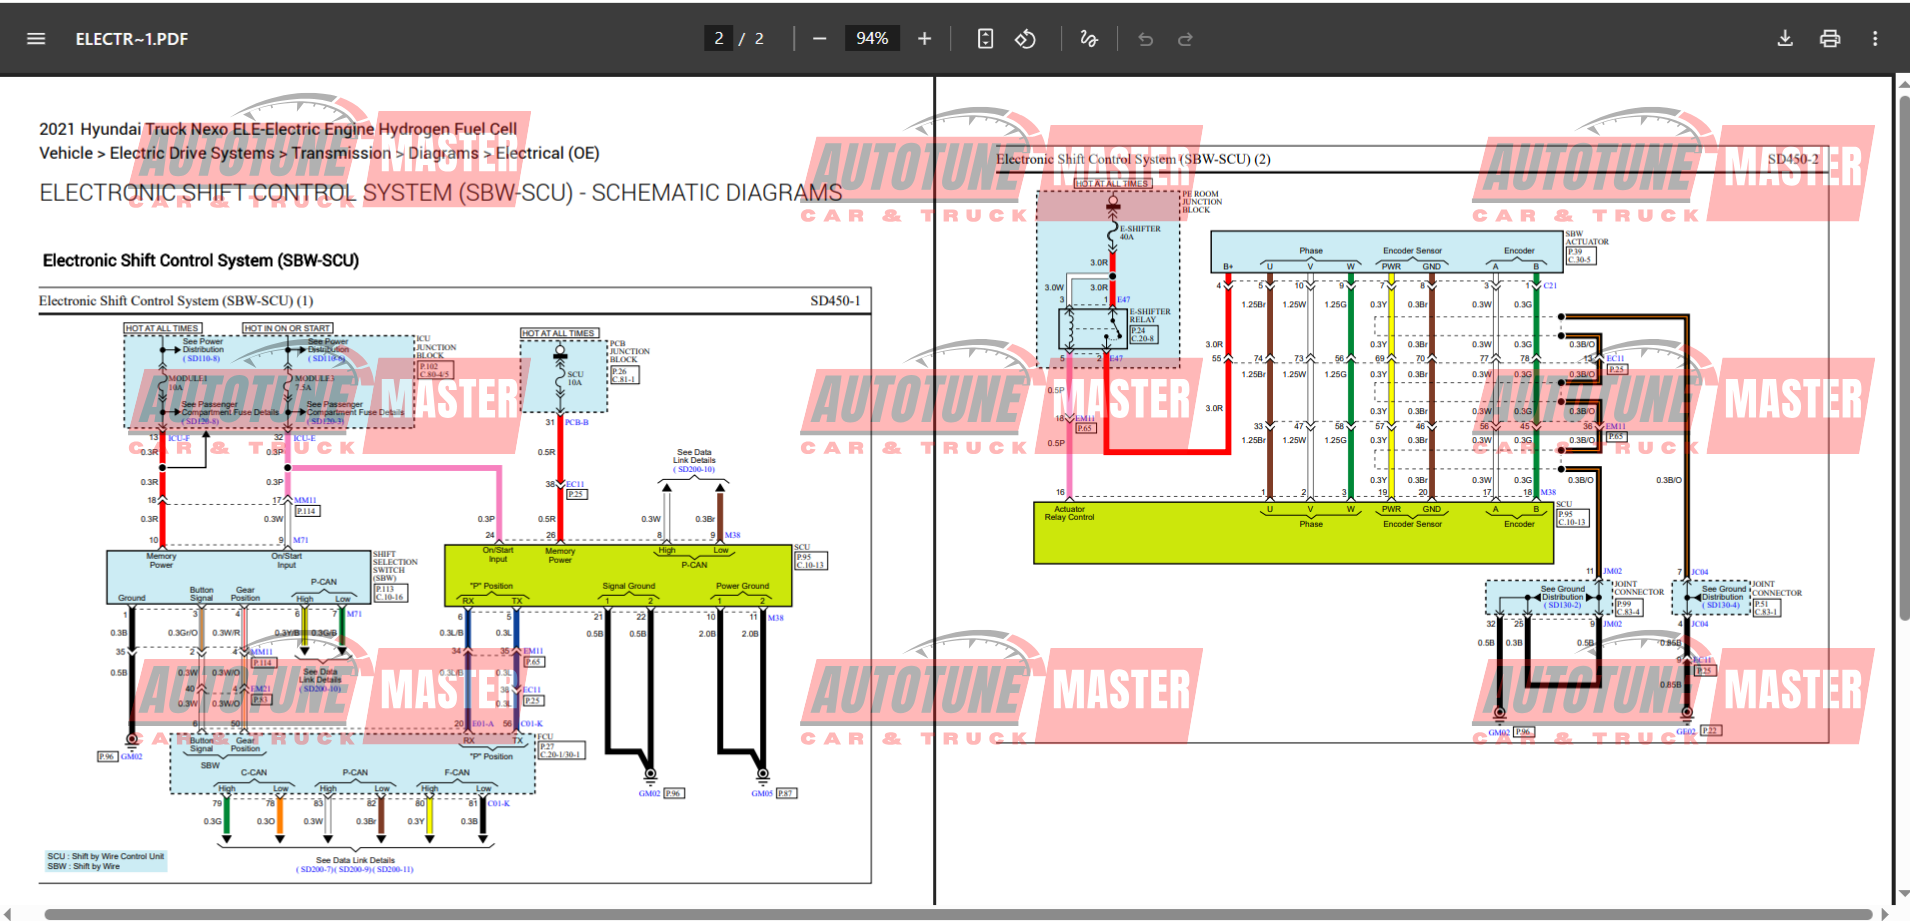This screenshot has height=921, width=1910.
Task: Click the 94% zoom level field
Action: (872, 39)
